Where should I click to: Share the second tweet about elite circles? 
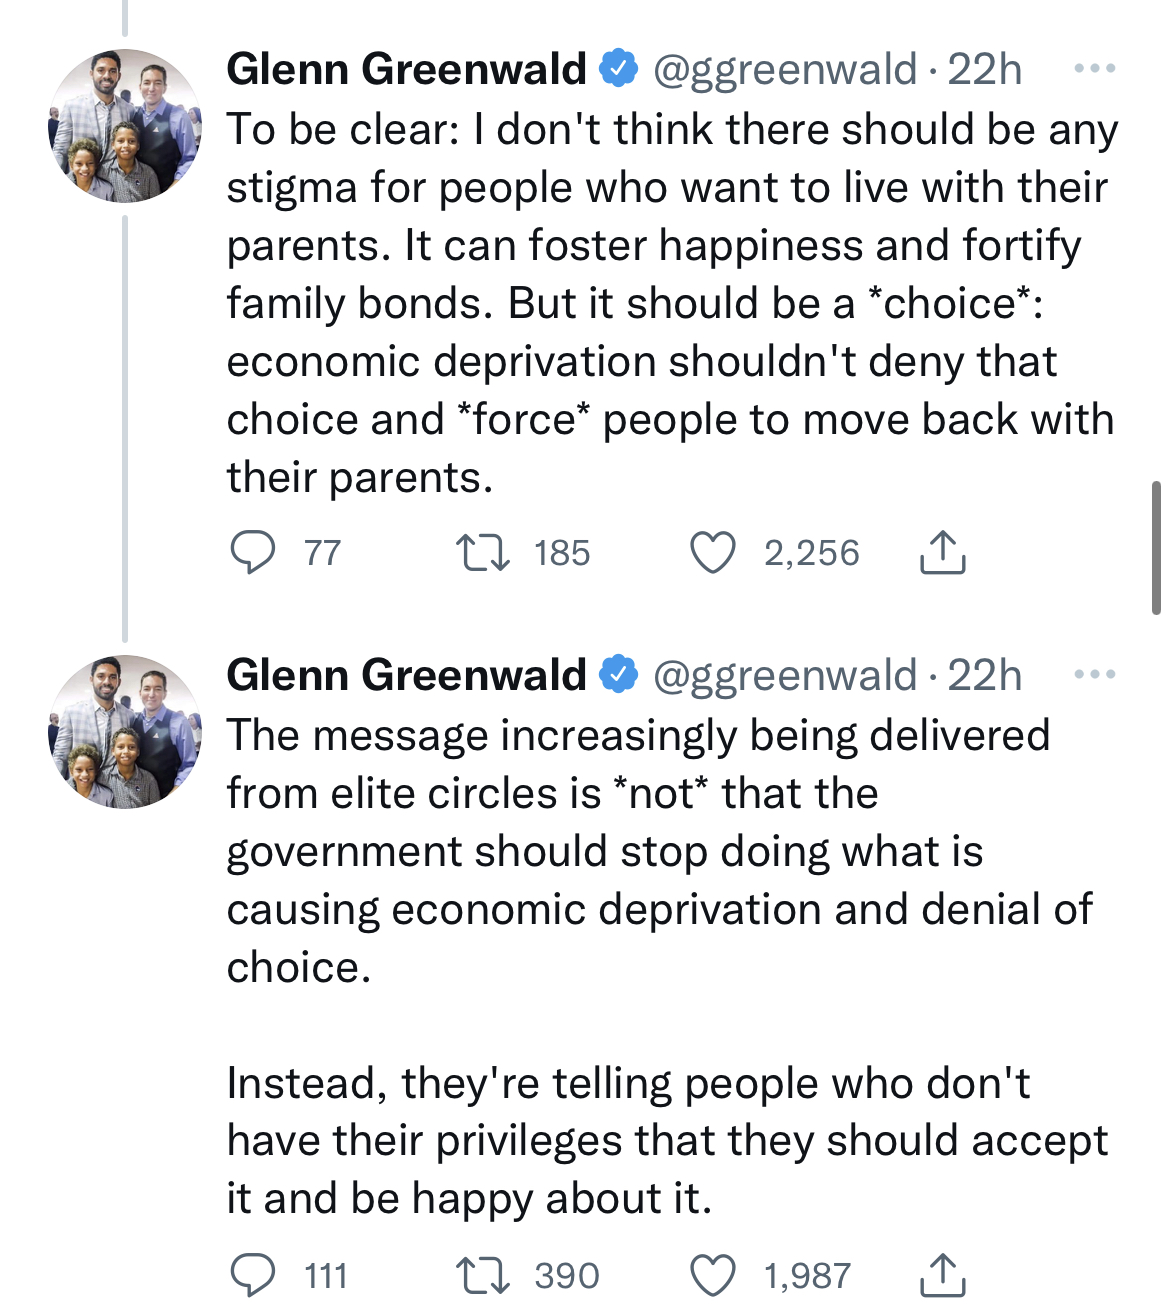[x=942, y=1276]
